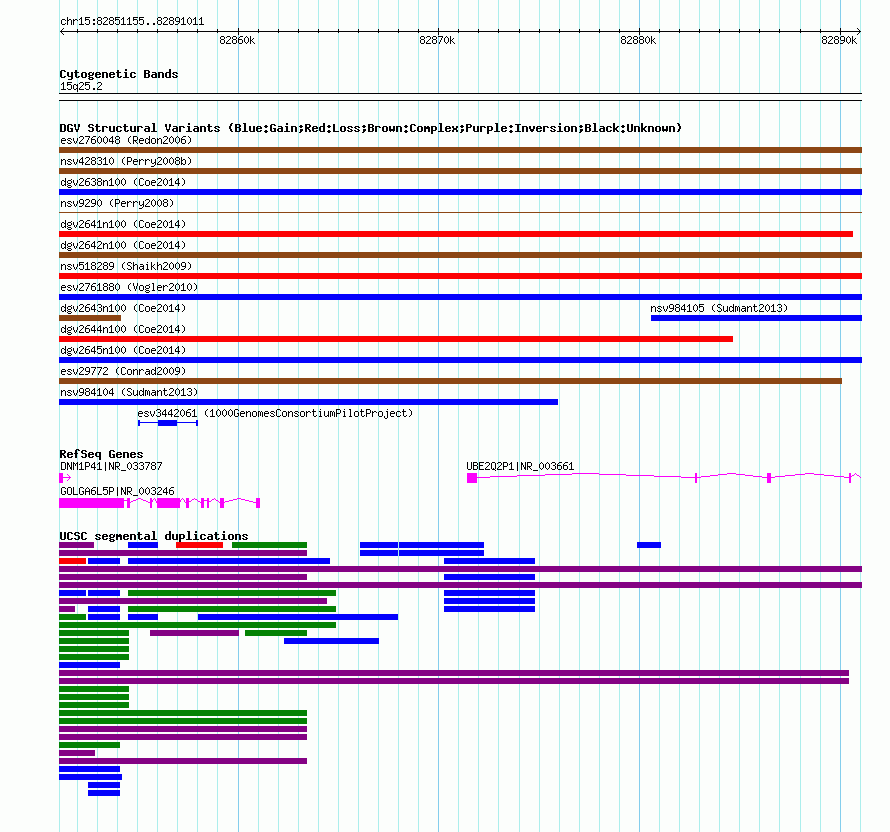Click the nsv428310 (Perry2008b) label
890x832 pixels.
126,161
